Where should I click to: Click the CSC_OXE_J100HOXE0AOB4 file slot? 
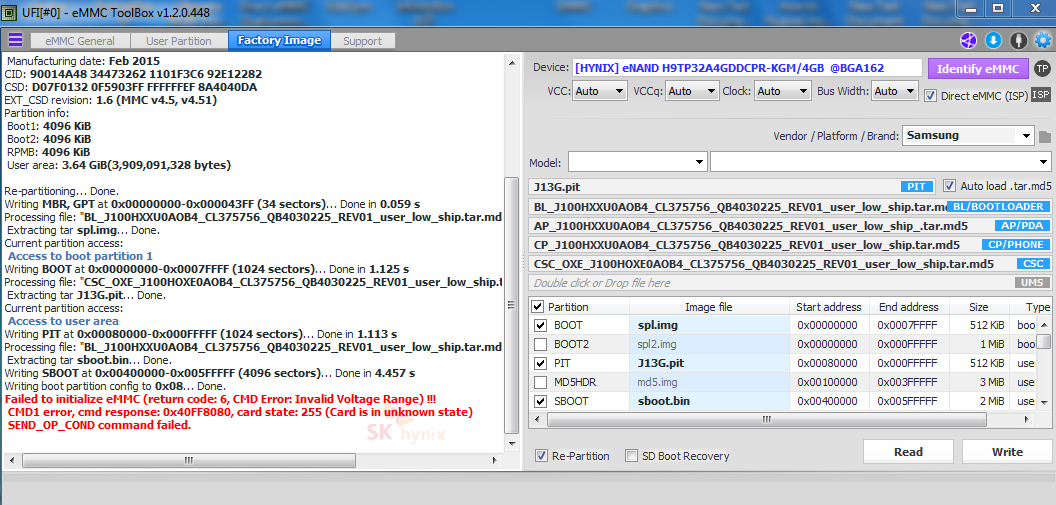tap(790, 264)
